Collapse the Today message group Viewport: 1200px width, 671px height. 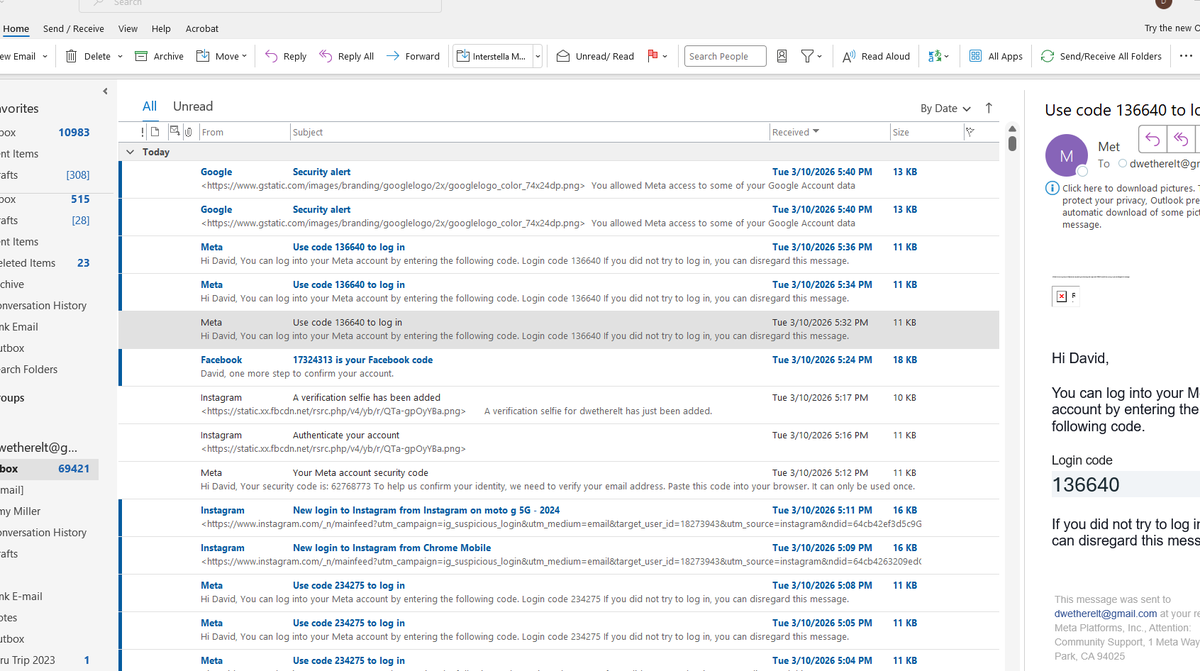pyautogui.click(x=129, y=152)
